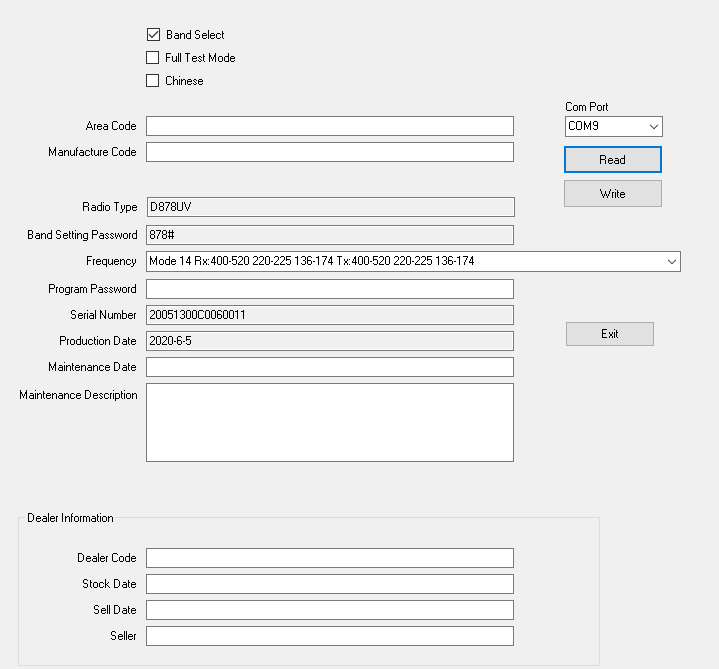The image size is (719, 669).
Task: Click inside the Maintenance Description text area
Action: tap(330, 422)
